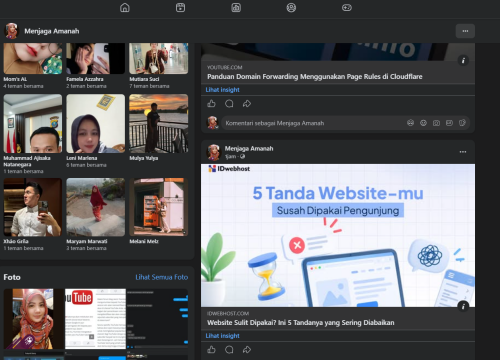Comment icon on Cloudflare domain forwarding post

coord(229,104)
